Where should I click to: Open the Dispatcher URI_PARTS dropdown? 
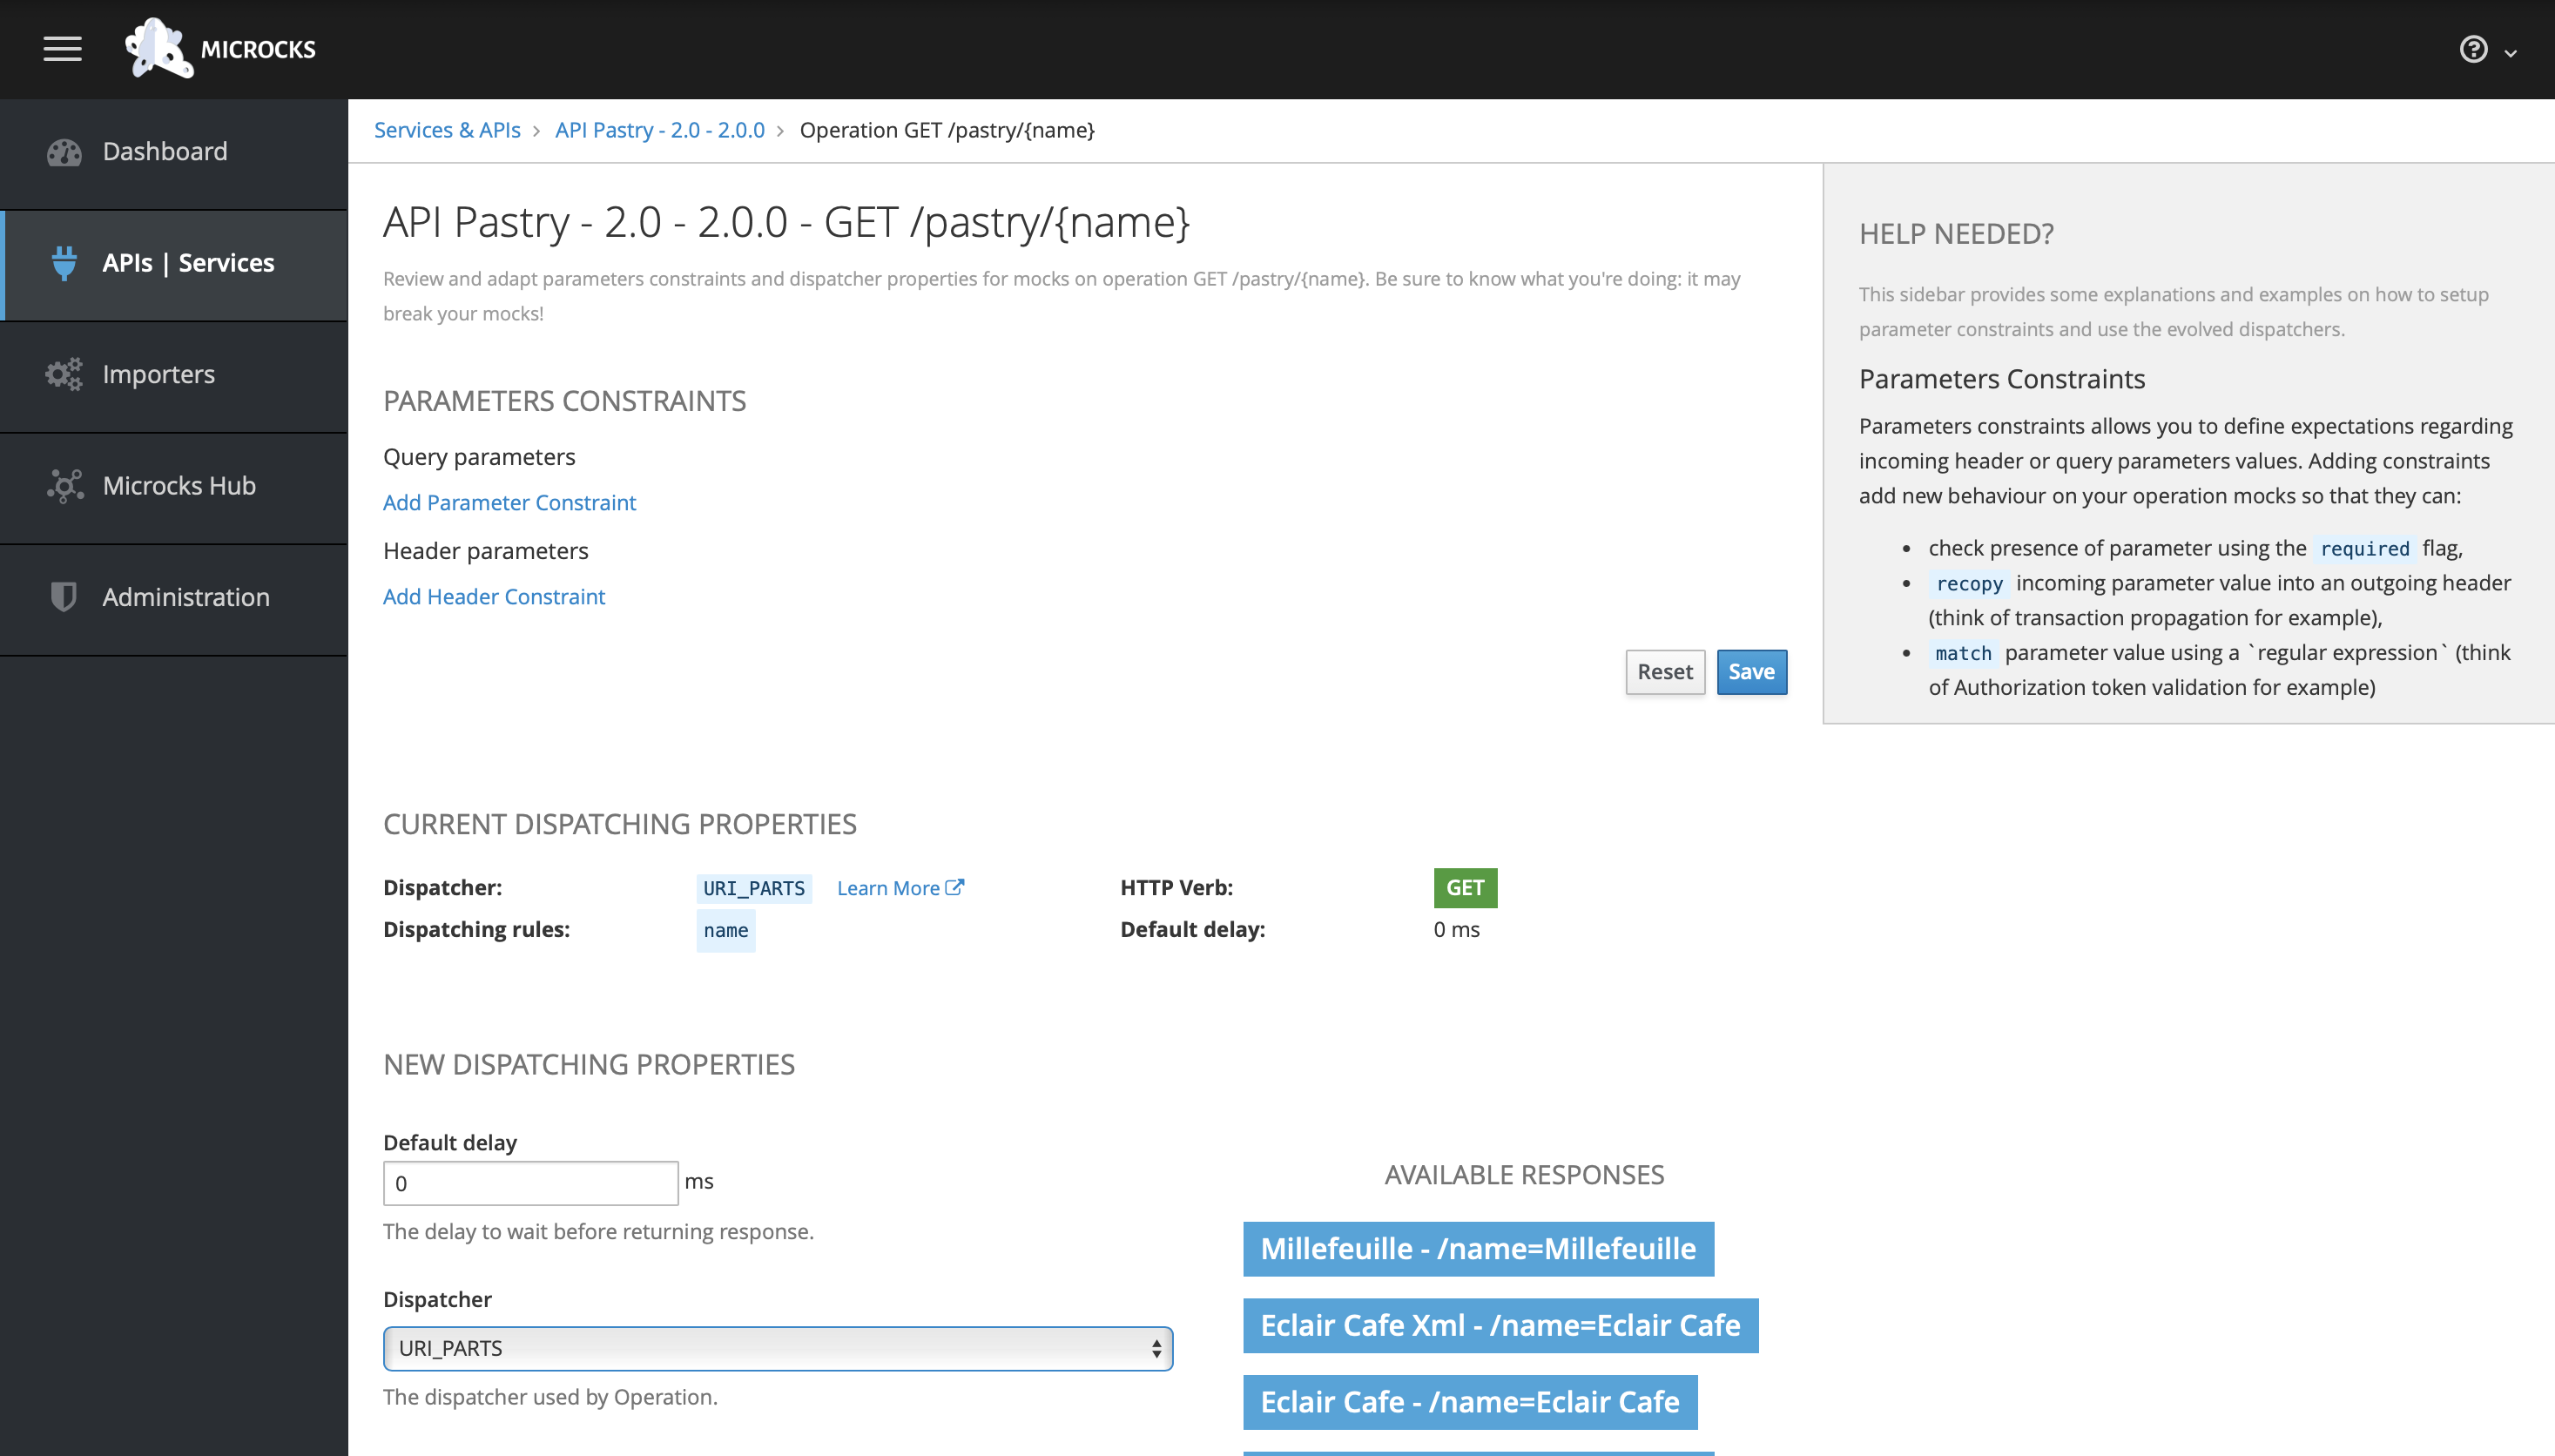pos(777,1348)
